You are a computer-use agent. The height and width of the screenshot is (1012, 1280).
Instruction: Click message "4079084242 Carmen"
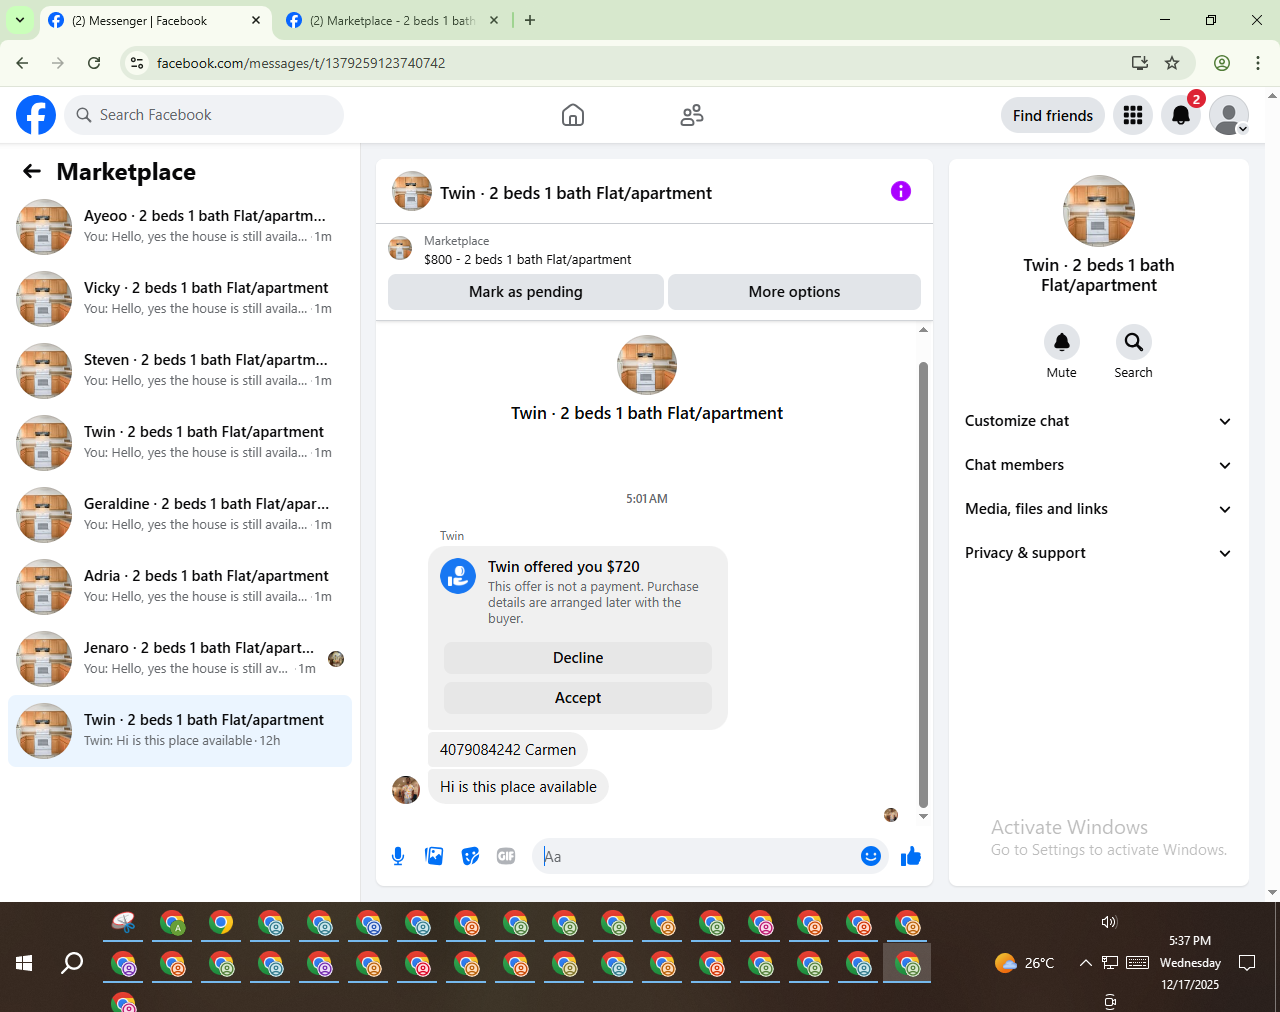click(x=508, y=750)
